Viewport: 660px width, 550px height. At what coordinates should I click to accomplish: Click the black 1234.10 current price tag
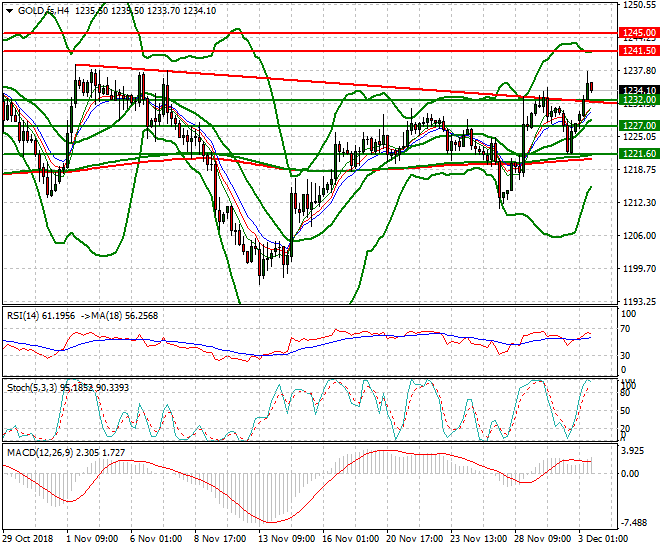[x=637, y=90]
